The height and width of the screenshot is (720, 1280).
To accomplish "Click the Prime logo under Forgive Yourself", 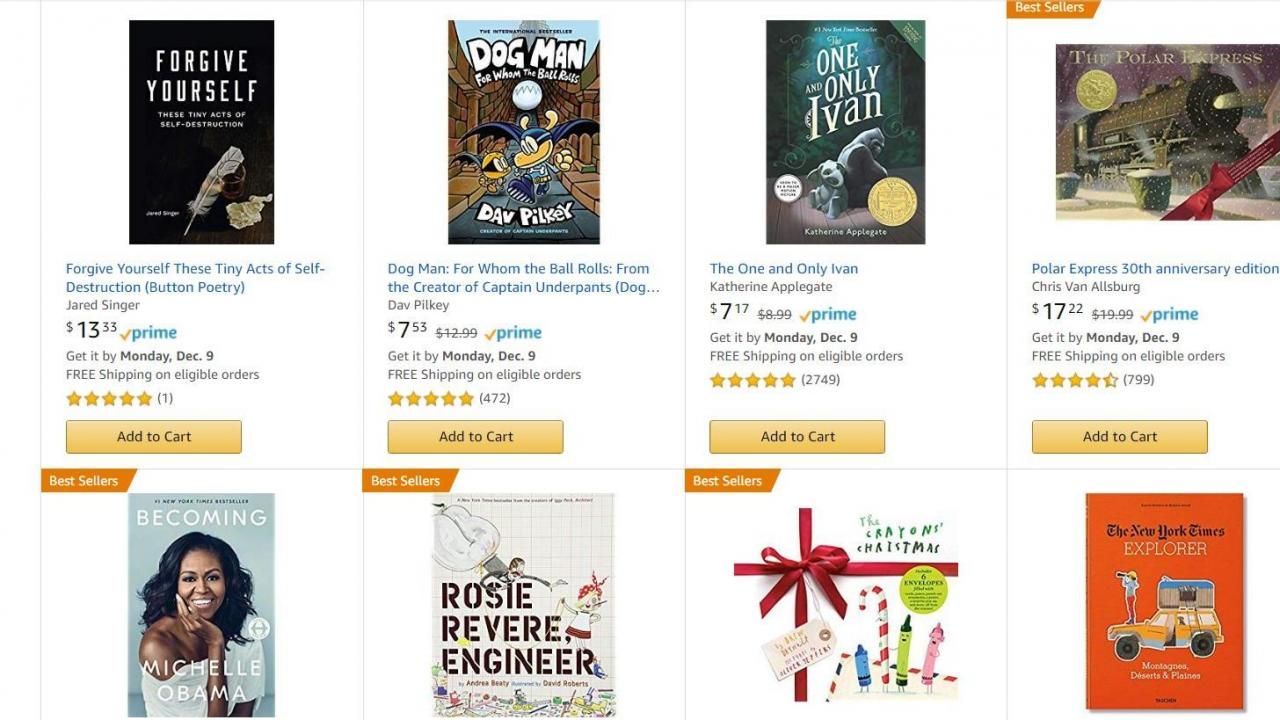I will coord(149,333).
